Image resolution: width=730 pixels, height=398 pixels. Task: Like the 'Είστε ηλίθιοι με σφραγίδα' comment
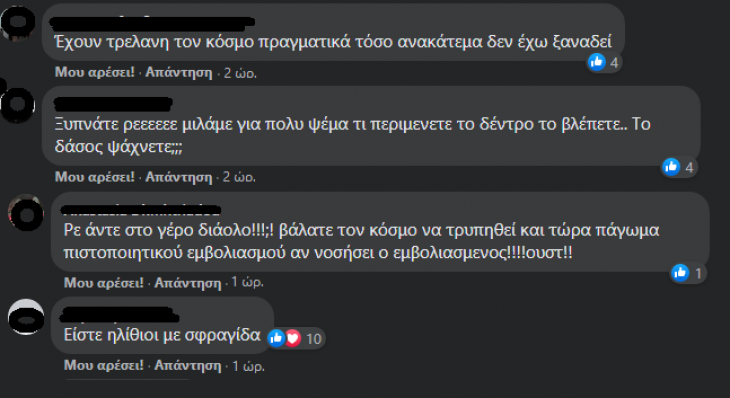click(104, 365)
